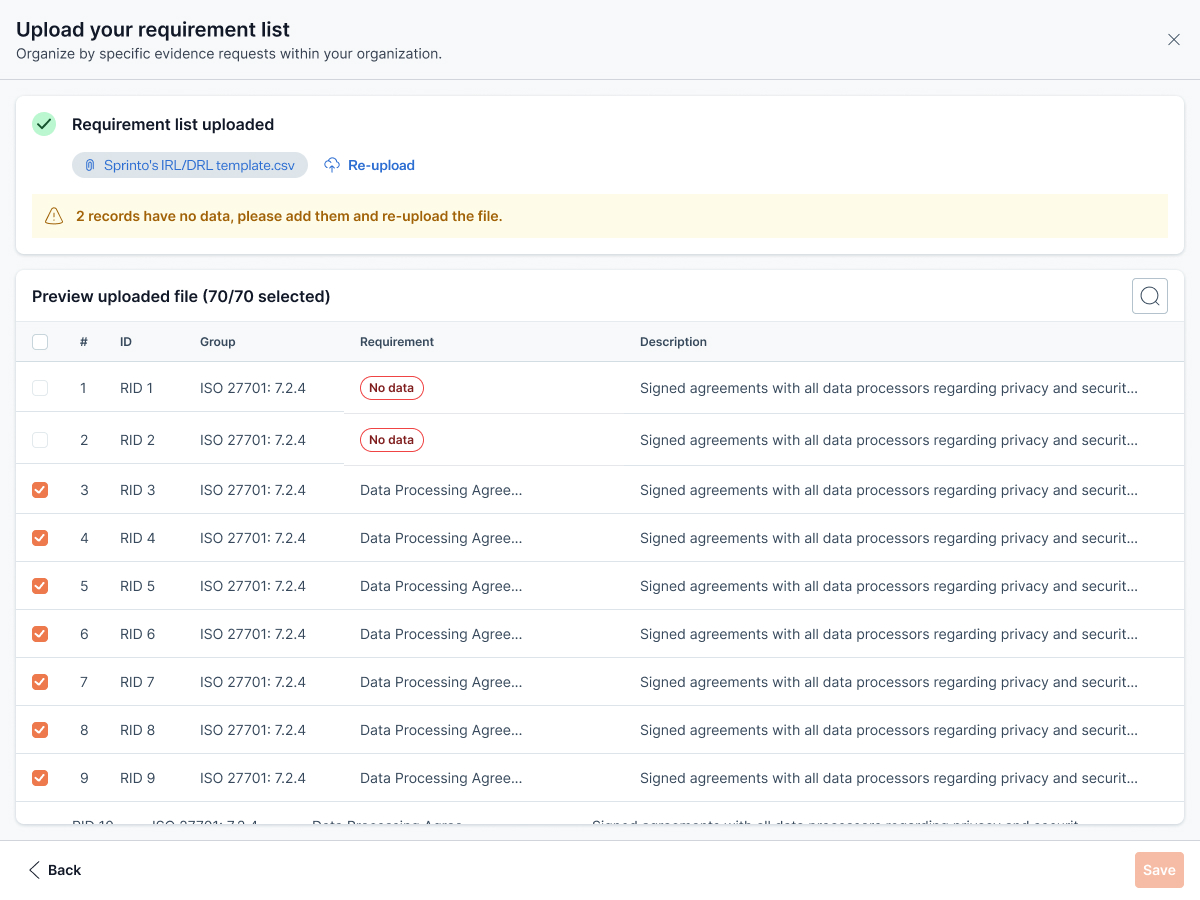
Task: Click the paperclip attachment icon
Action: pos(89,165)
